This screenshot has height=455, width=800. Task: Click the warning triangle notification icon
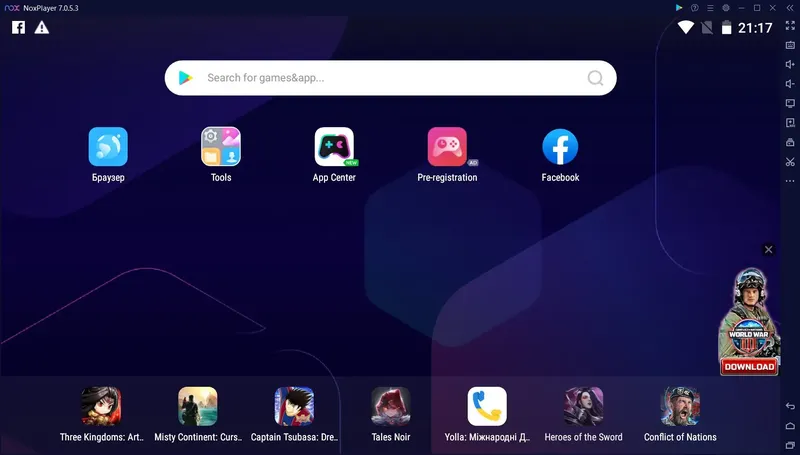[42, 28]
